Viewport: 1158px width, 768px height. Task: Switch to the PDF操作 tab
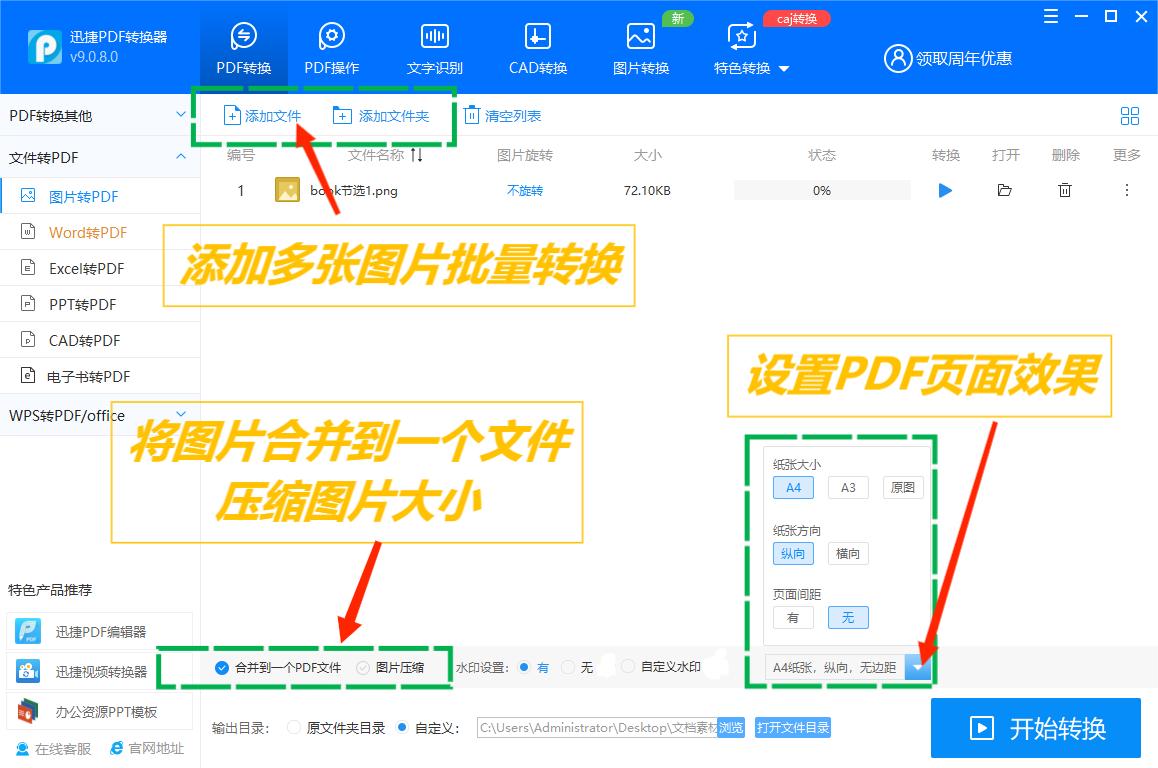331,45
